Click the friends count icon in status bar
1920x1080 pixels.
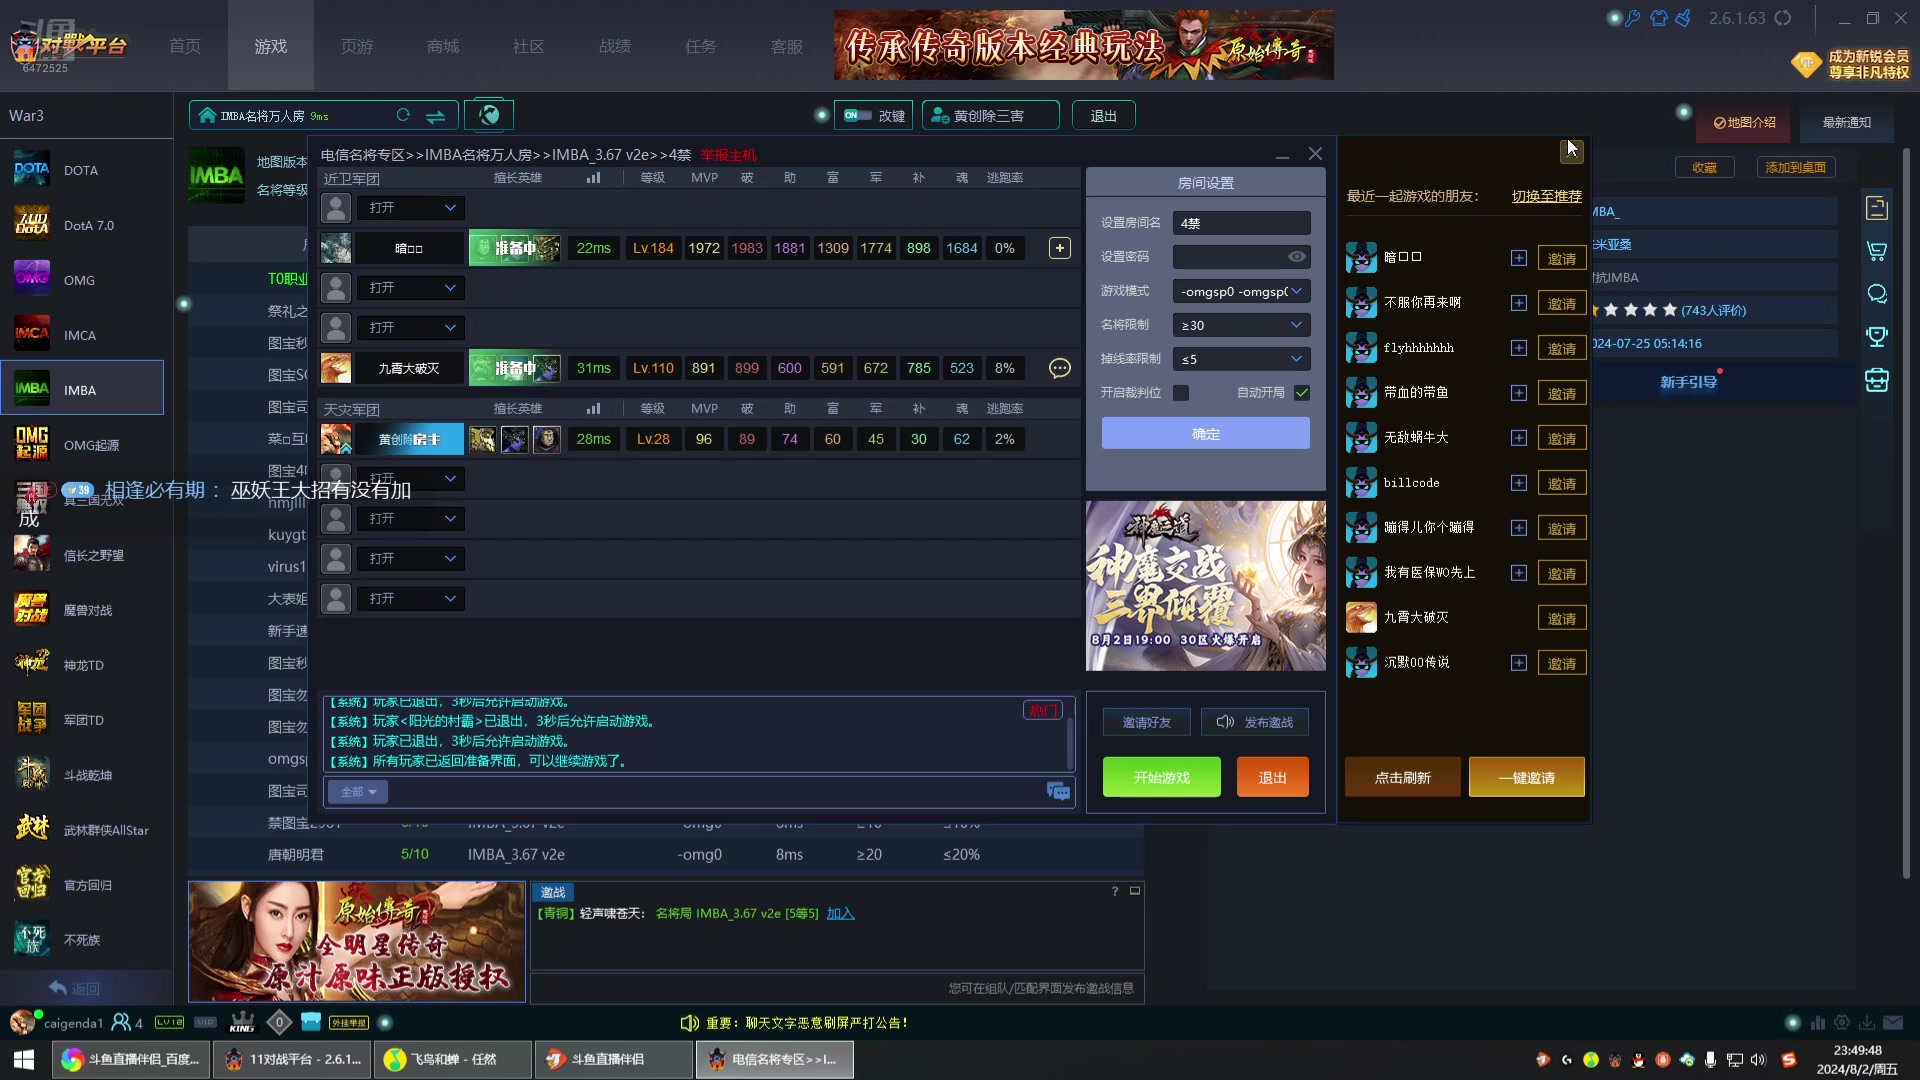tap(127, 1023)
